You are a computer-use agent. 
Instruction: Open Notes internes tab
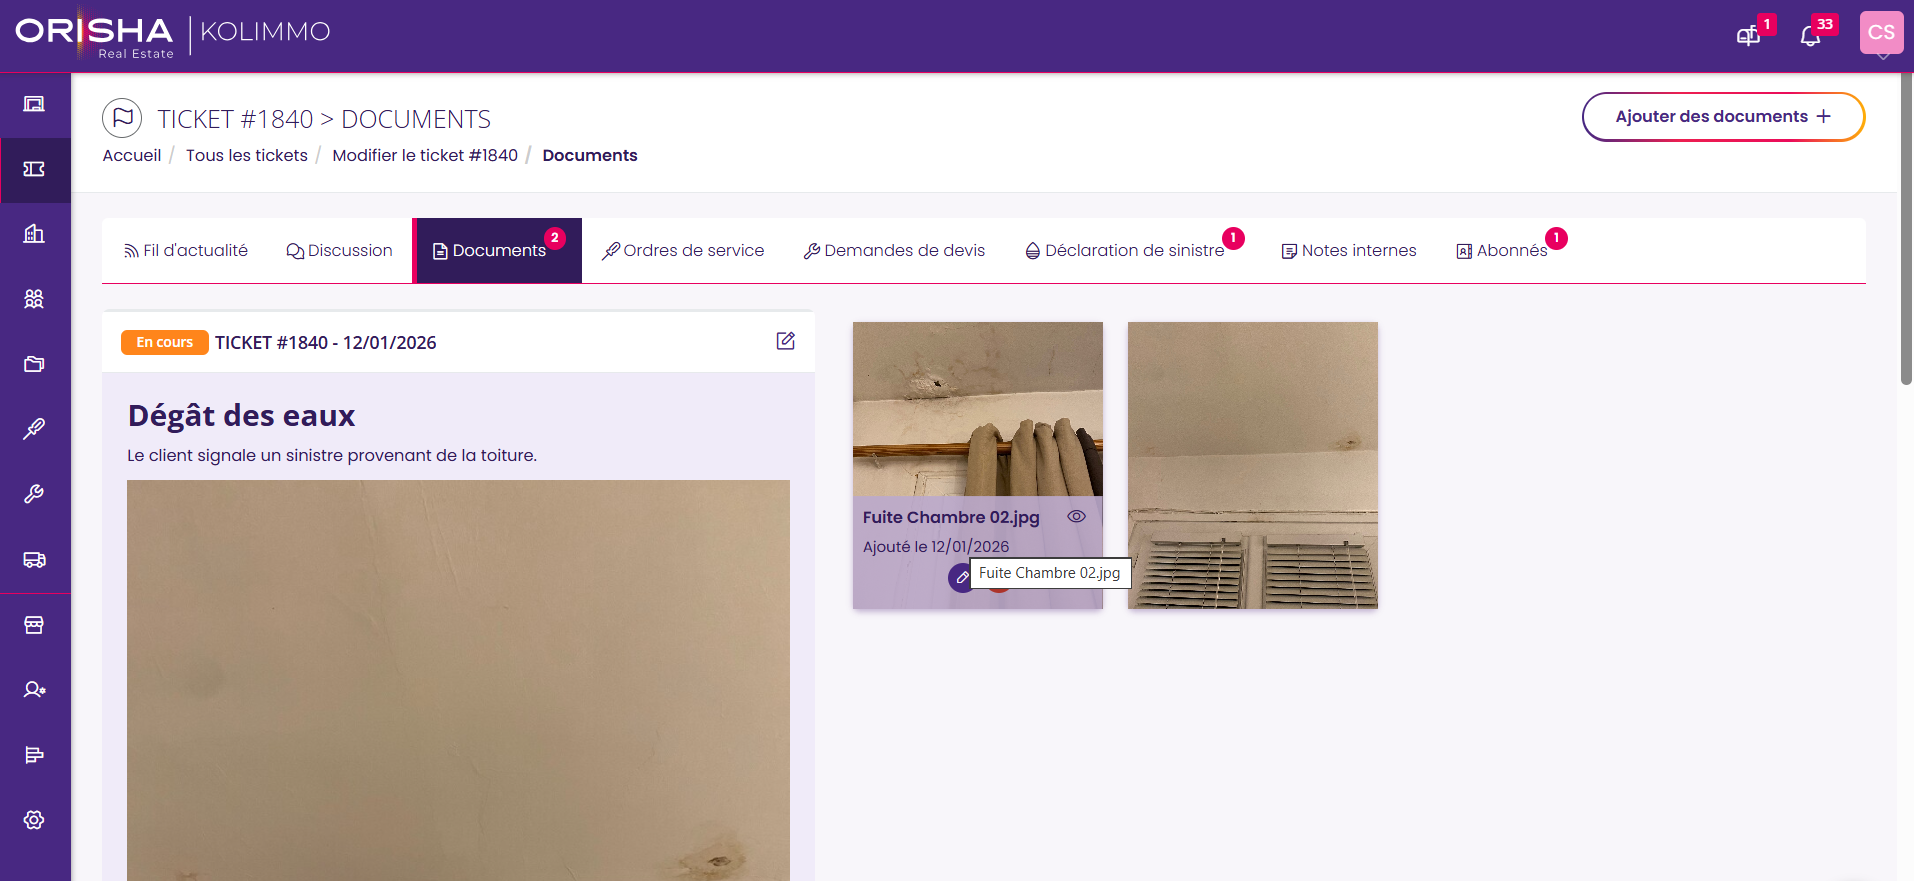[x=1350, y=251]
